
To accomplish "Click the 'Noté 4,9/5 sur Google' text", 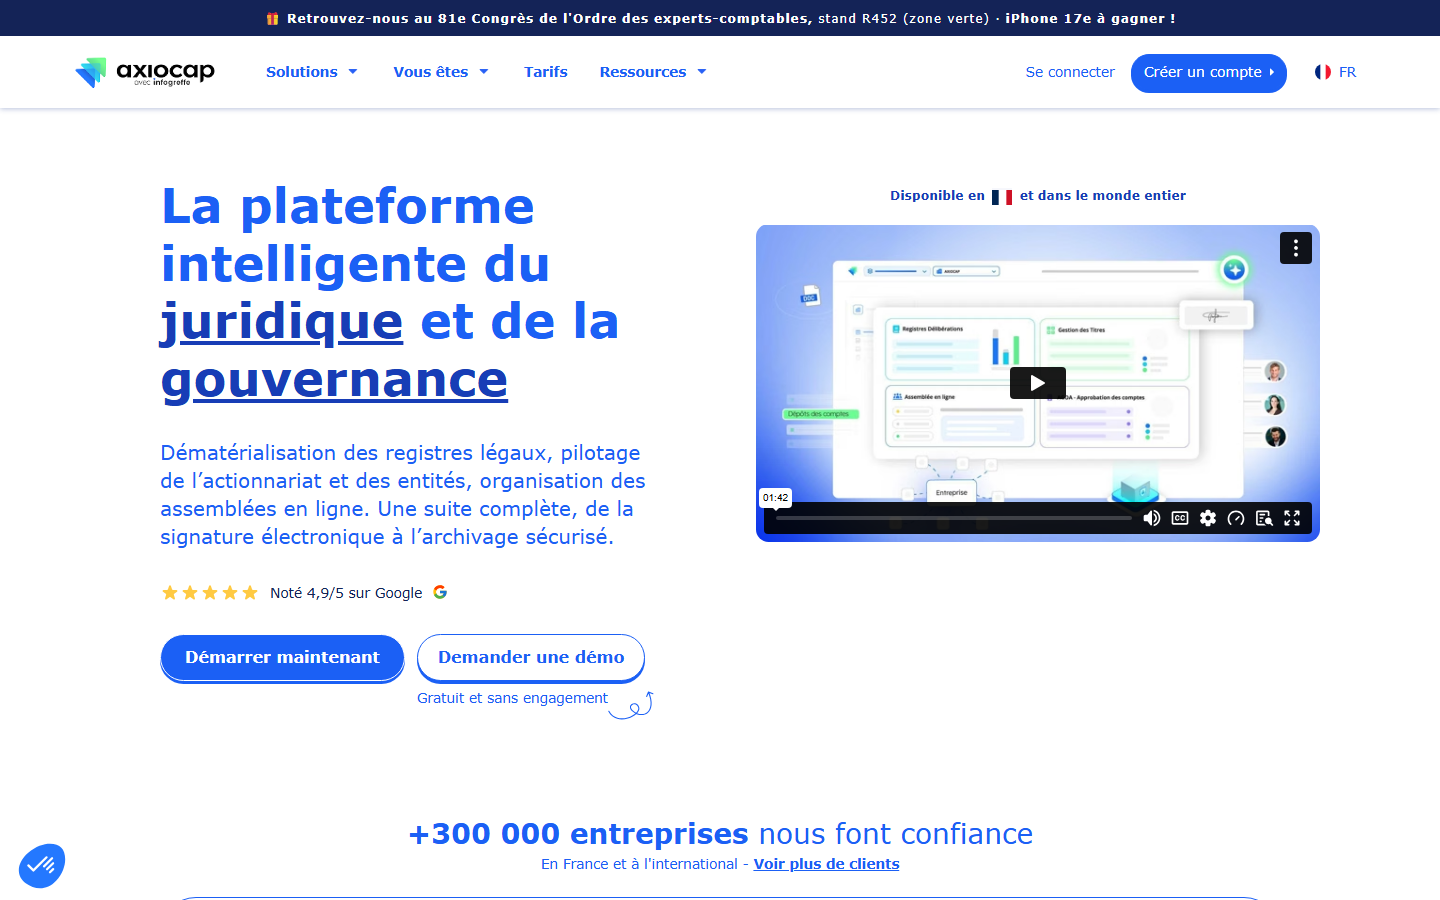I will click(346, 593).
